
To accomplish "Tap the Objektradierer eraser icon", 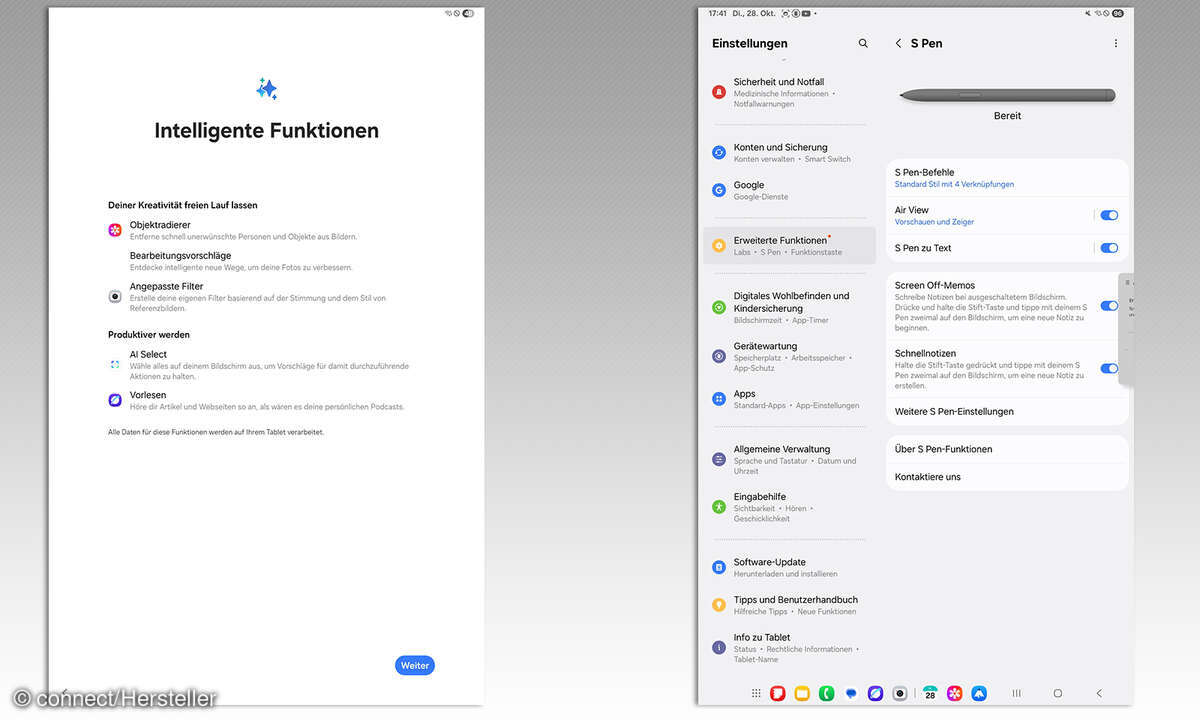I will pos(113,229).
